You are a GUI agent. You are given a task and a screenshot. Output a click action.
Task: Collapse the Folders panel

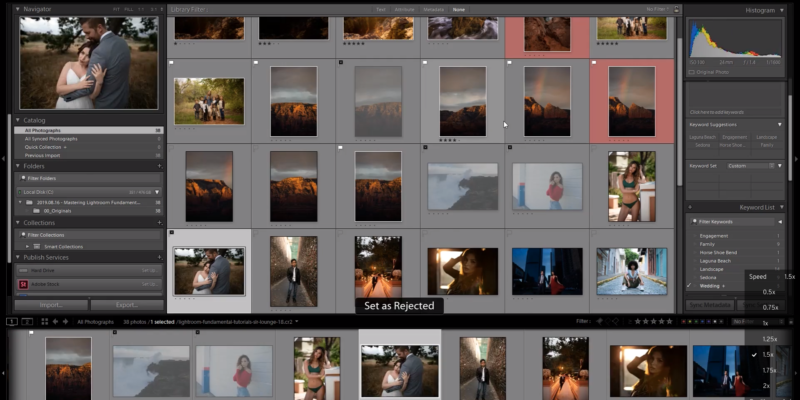point(18,166)
